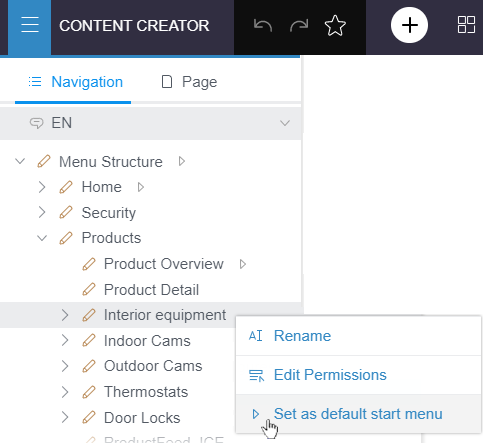Select the Menu Structure label
Screen dimensions: 483x443
(x=111, y=162)
